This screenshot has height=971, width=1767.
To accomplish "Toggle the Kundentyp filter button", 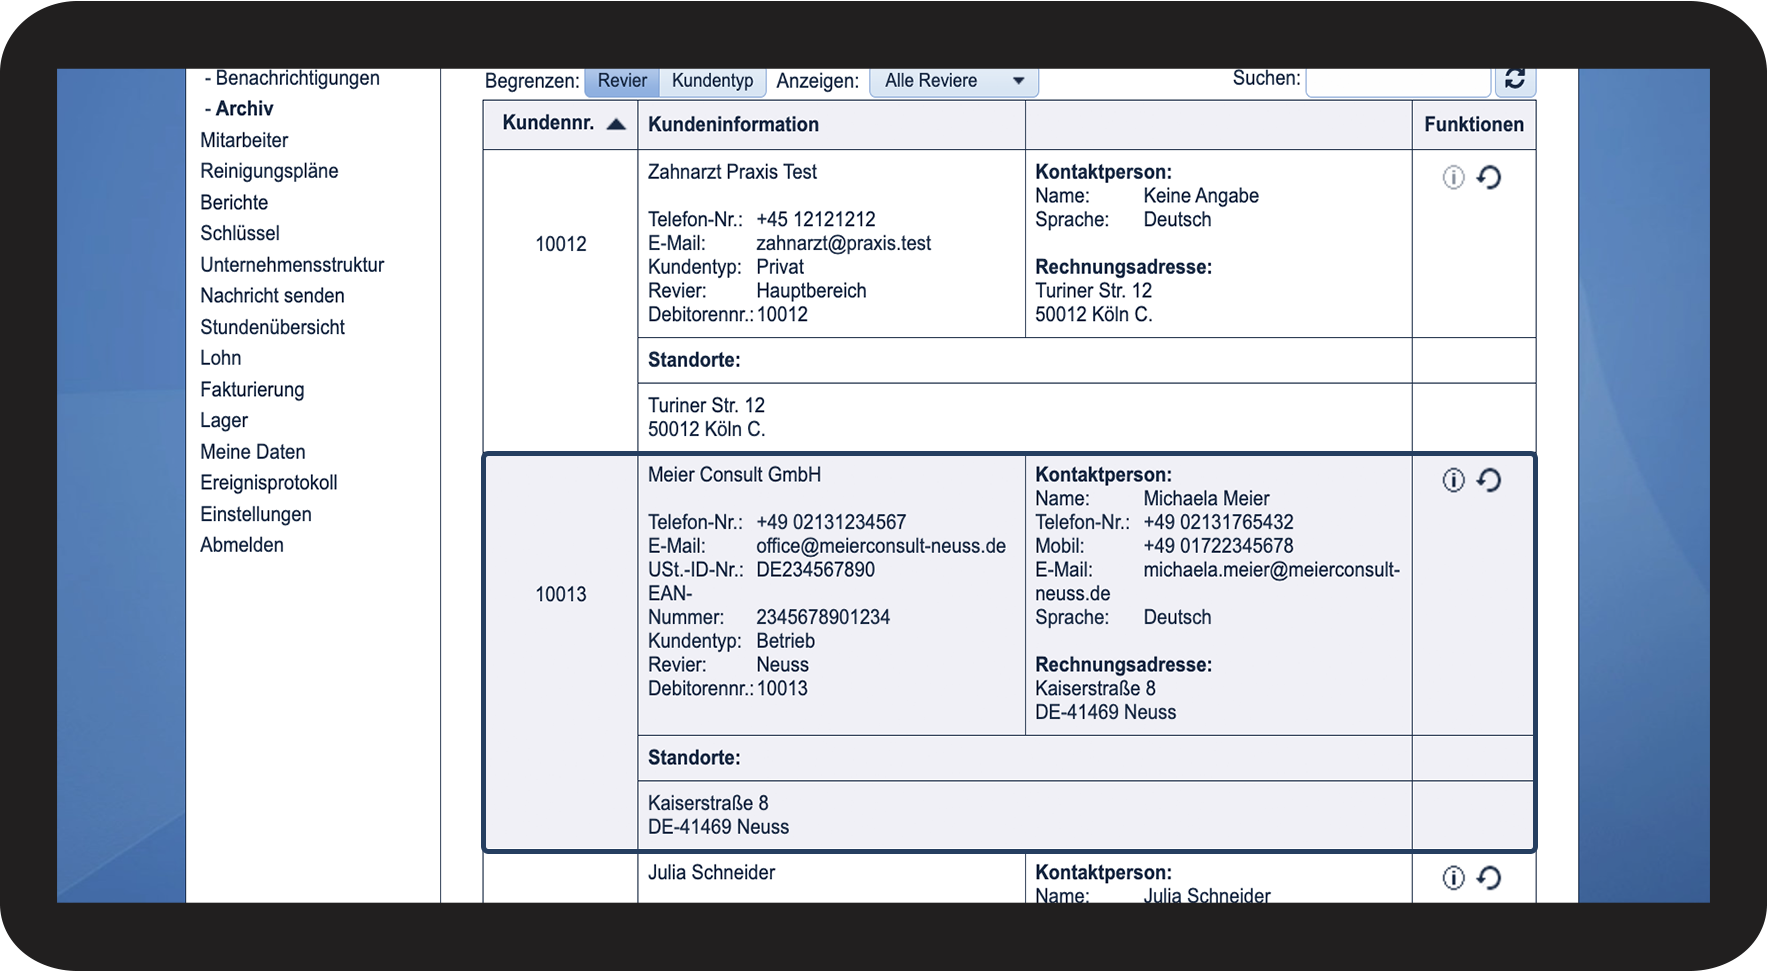I will tap(713, 81).
